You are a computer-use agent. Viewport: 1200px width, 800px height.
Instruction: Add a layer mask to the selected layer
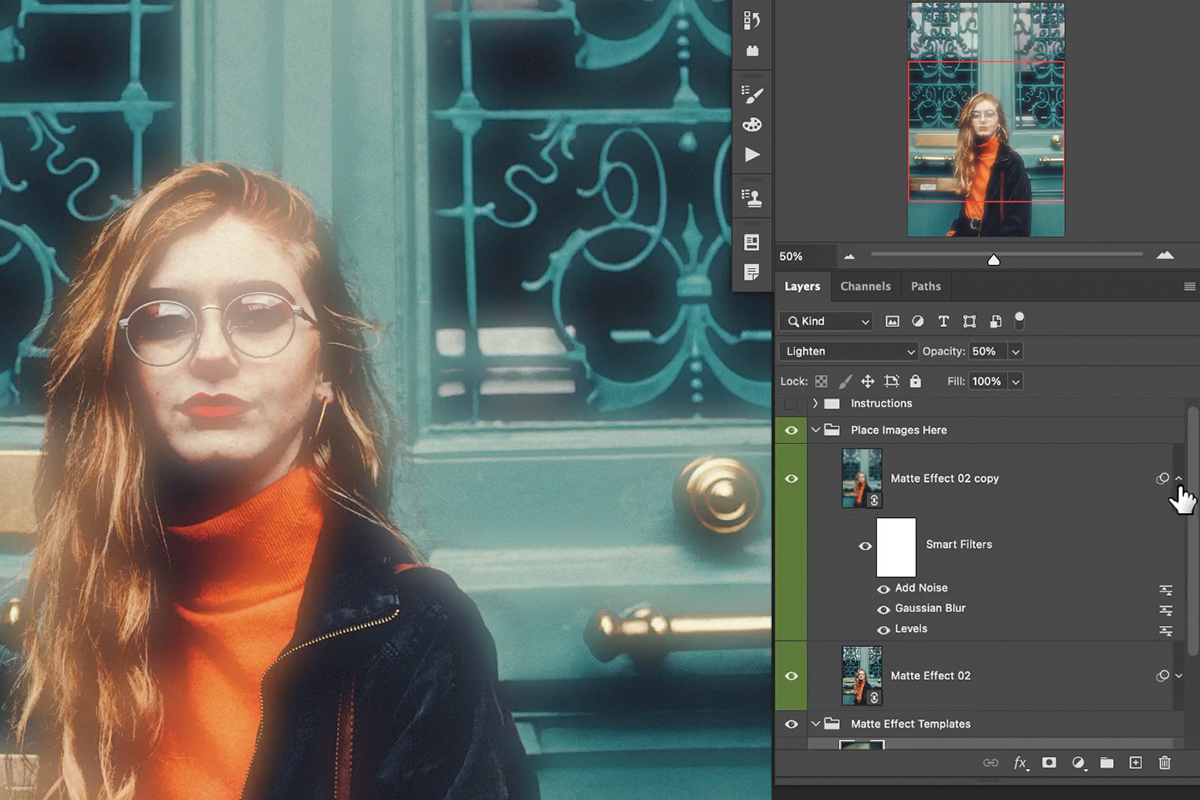coord(1049,762)
